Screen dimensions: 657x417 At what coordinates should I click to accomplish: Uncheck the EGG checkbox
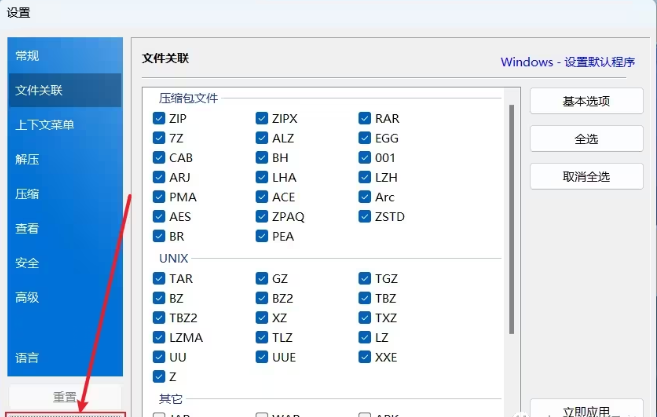point(365,138)
